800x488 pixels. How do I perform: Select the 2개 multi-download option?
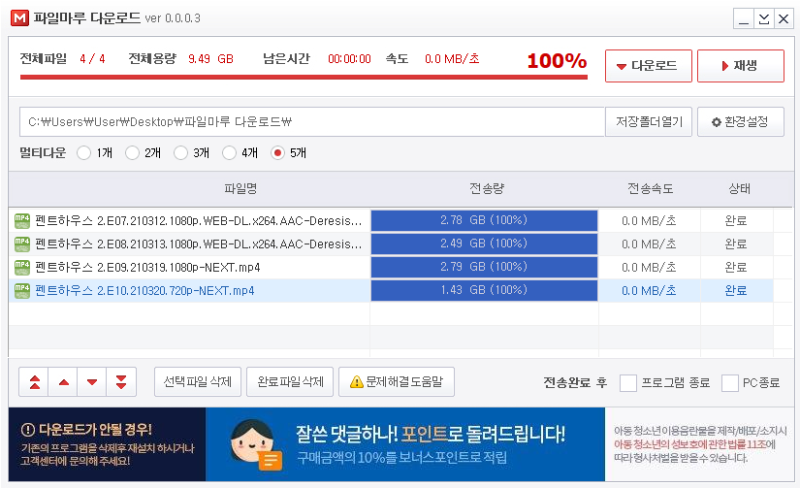click(x=132, y=153)
